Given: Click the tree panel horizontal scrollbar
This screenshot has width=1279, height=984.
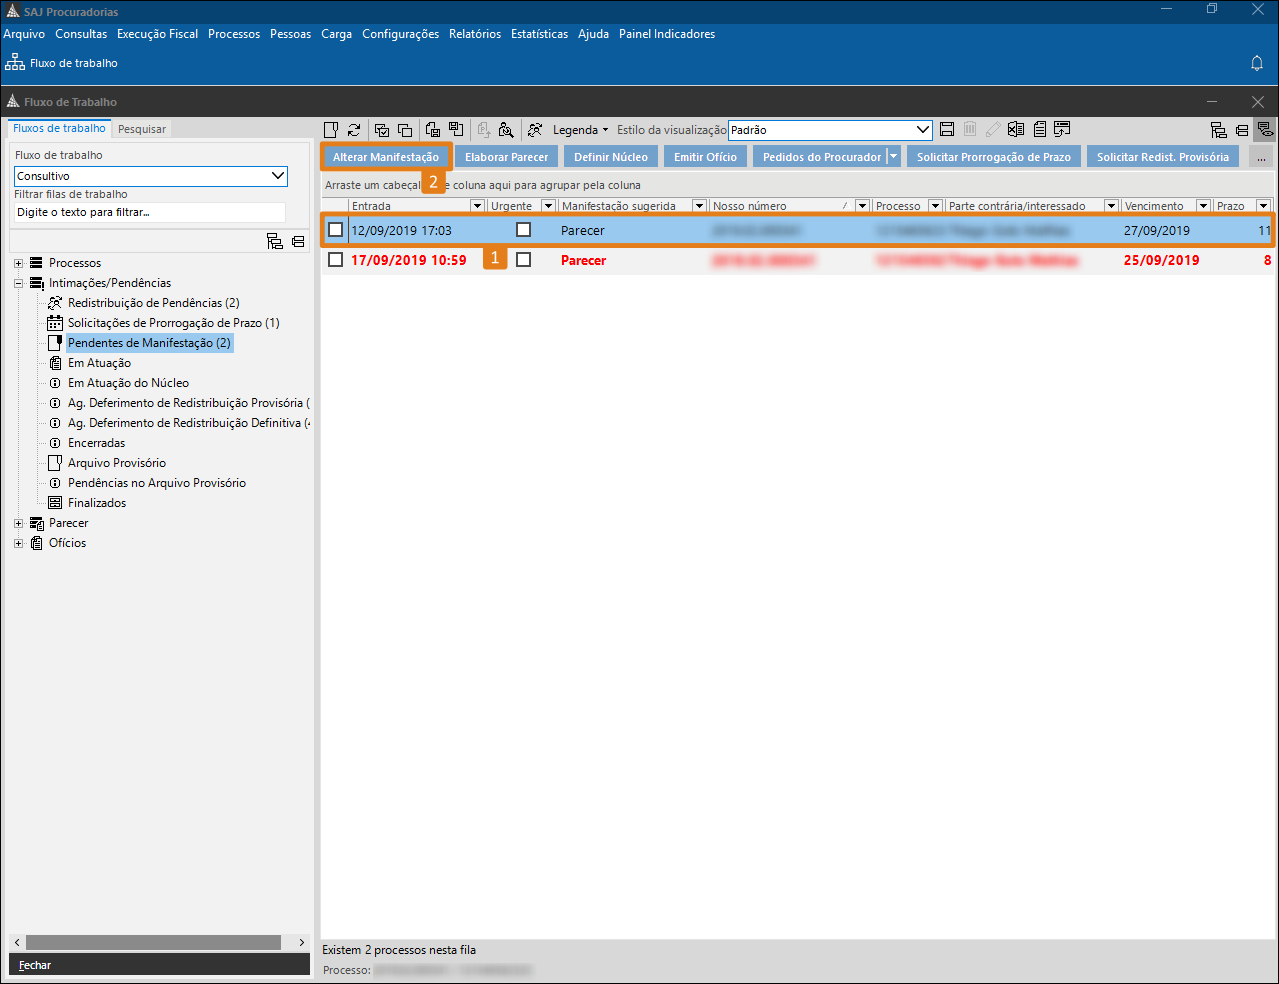Looking at the screenshot, I should click(153, 942).
